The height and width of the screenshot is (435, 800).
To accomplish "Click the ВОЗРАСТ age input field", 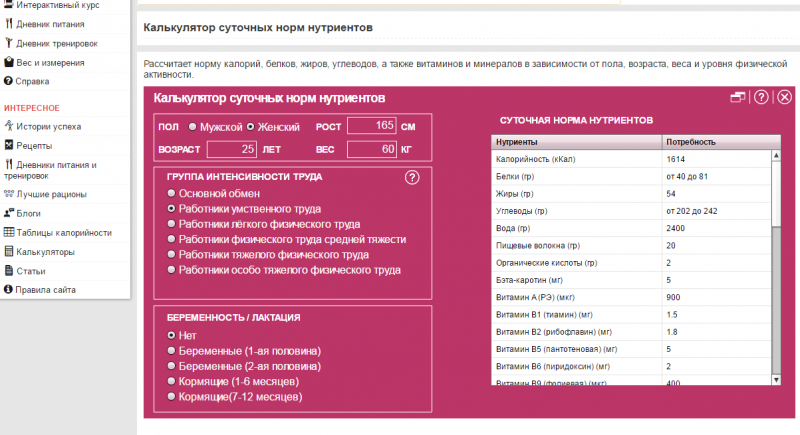I will [x=232, y=149].
